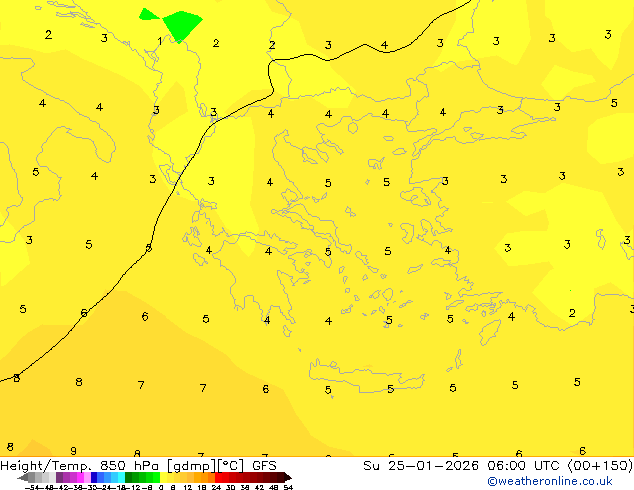
Task: Click the "Height/Temp. 850 hPa" title text
Action: click(x=80, y=466)
